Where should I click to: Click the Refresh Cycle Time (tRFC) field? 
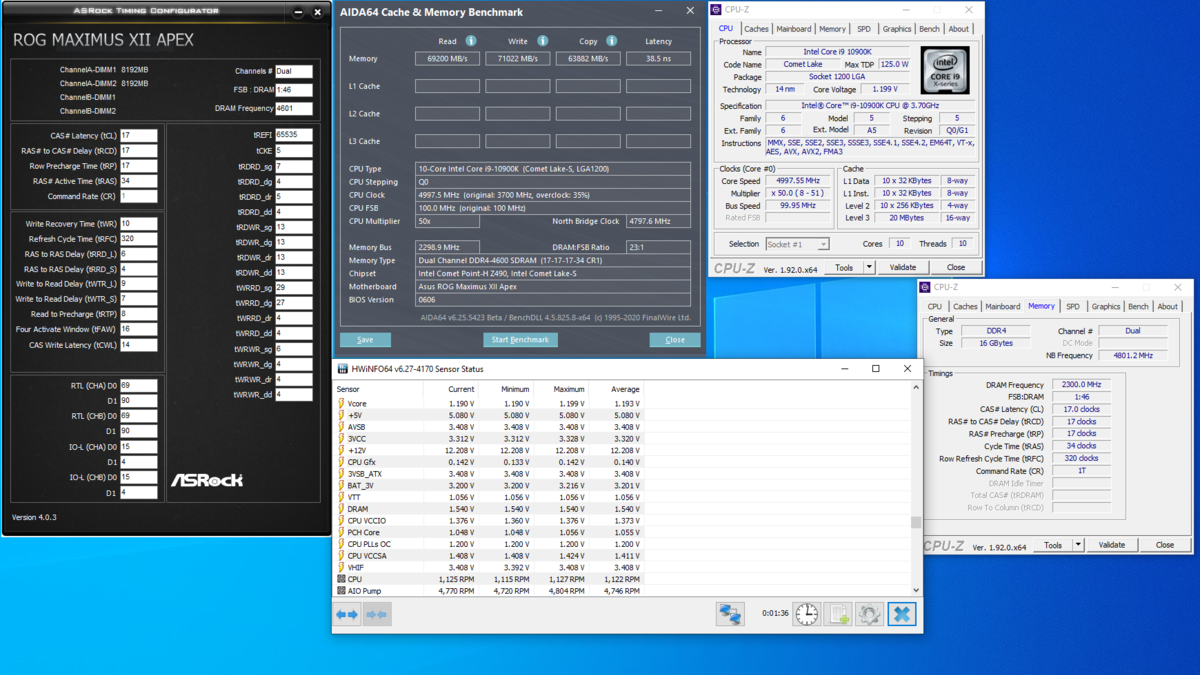tap(138, 239)
